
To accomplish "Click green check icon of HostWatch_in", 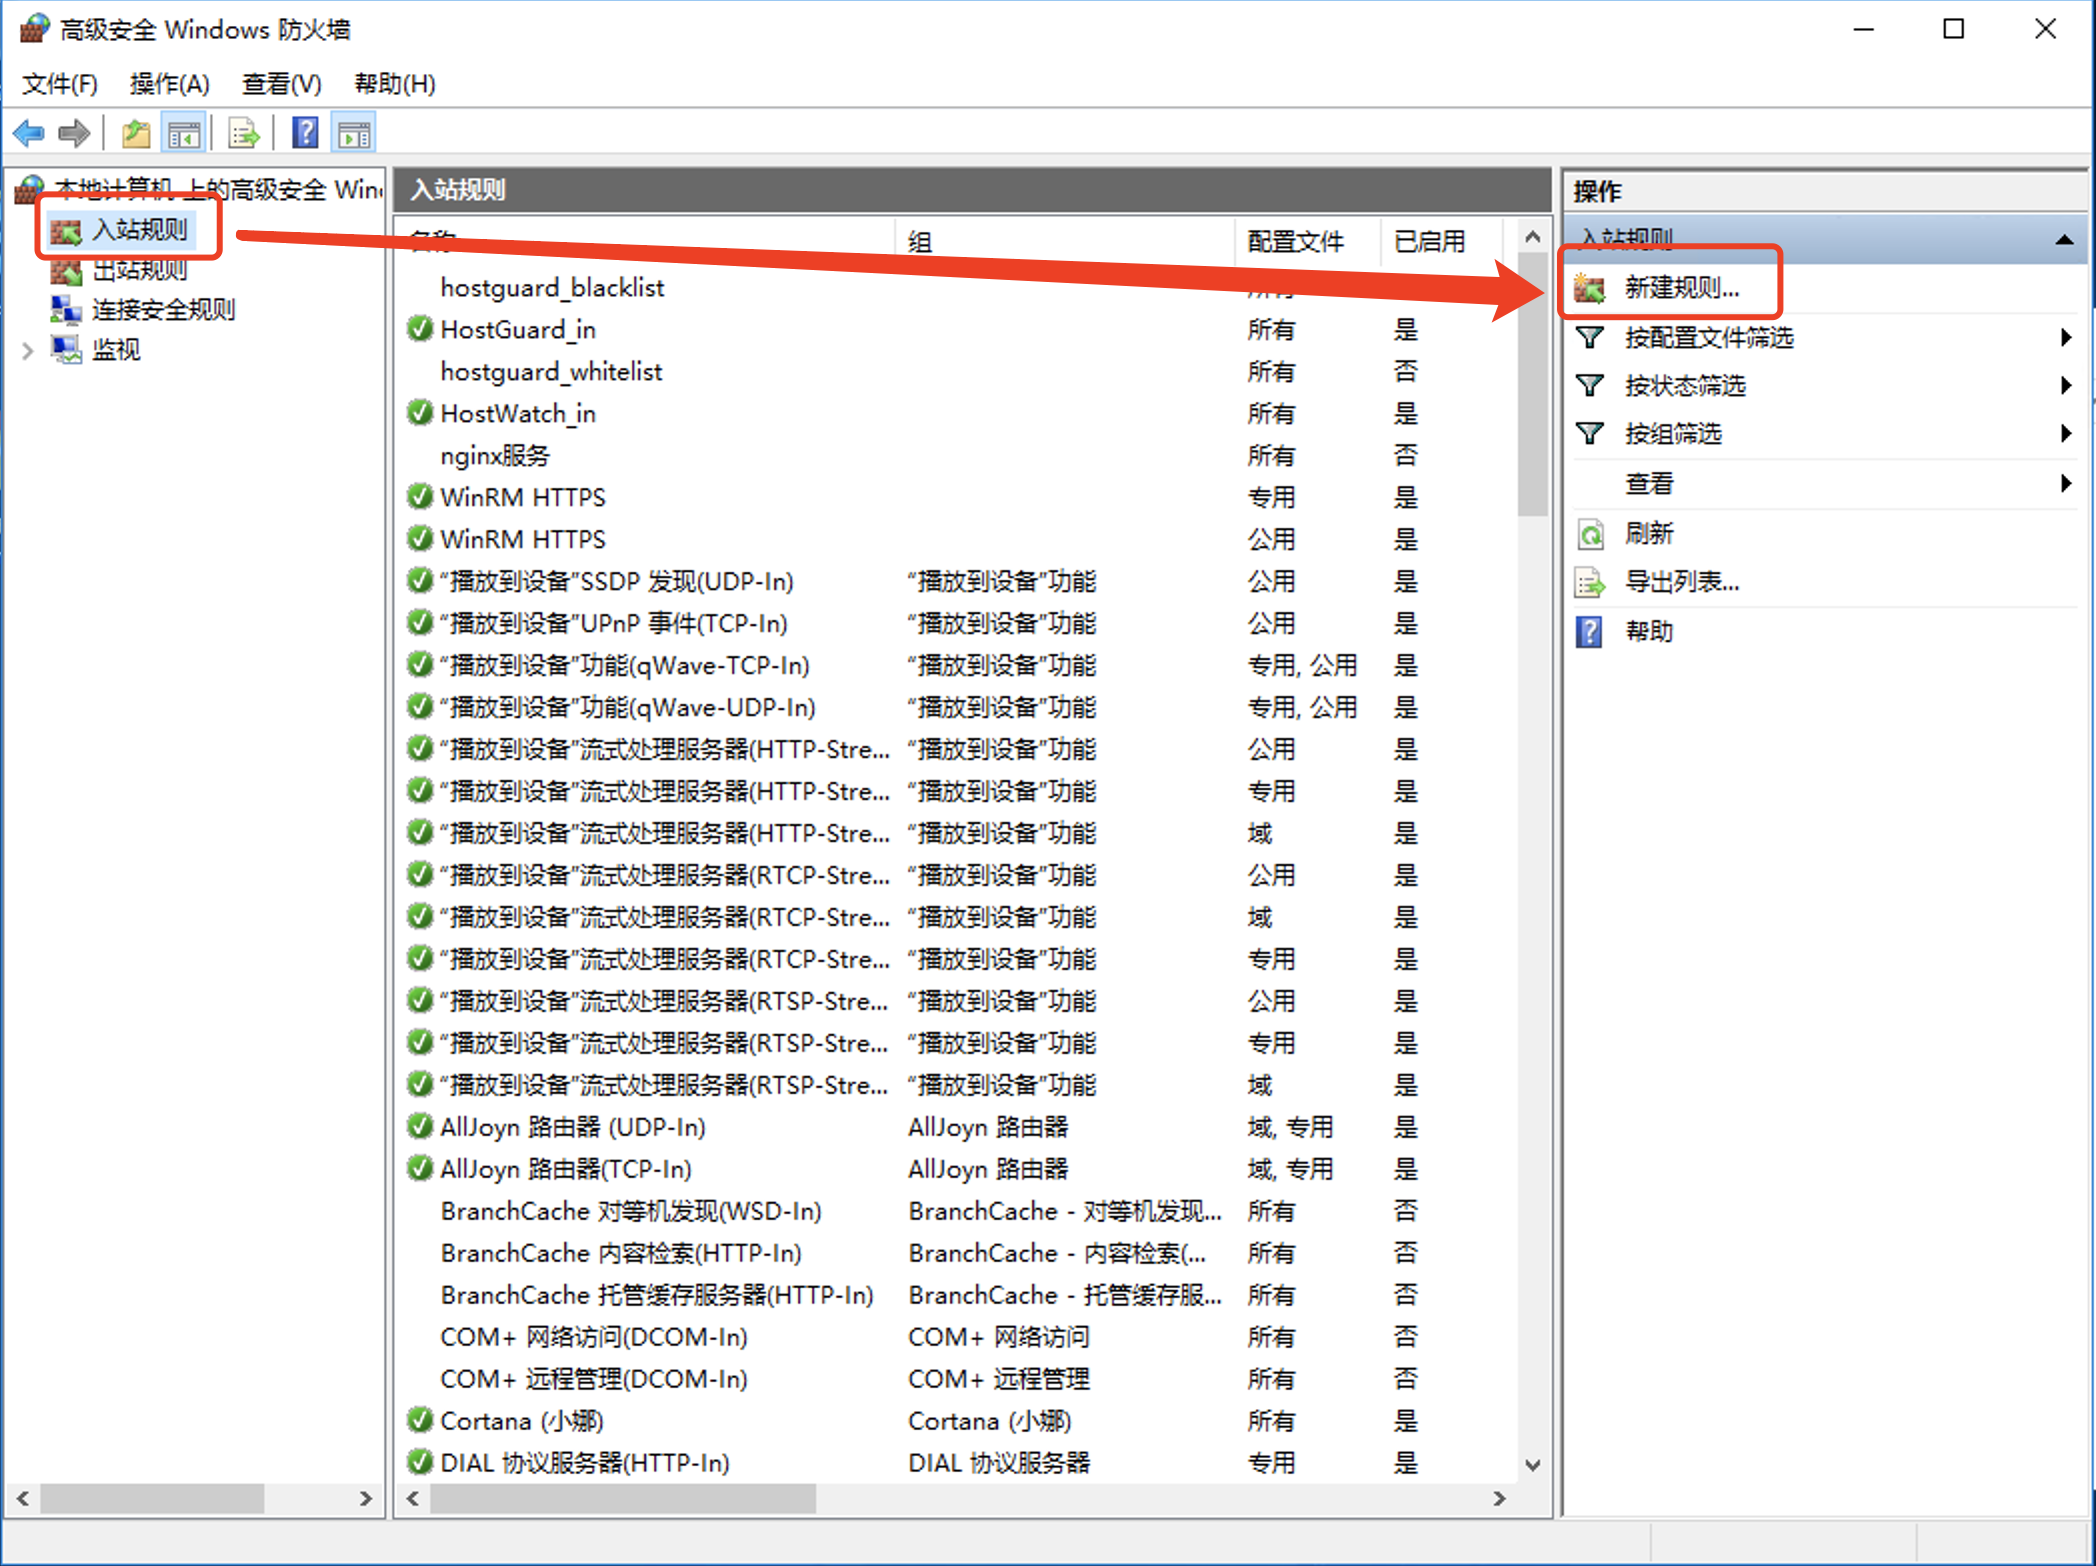I will click(x=420, y=413).
